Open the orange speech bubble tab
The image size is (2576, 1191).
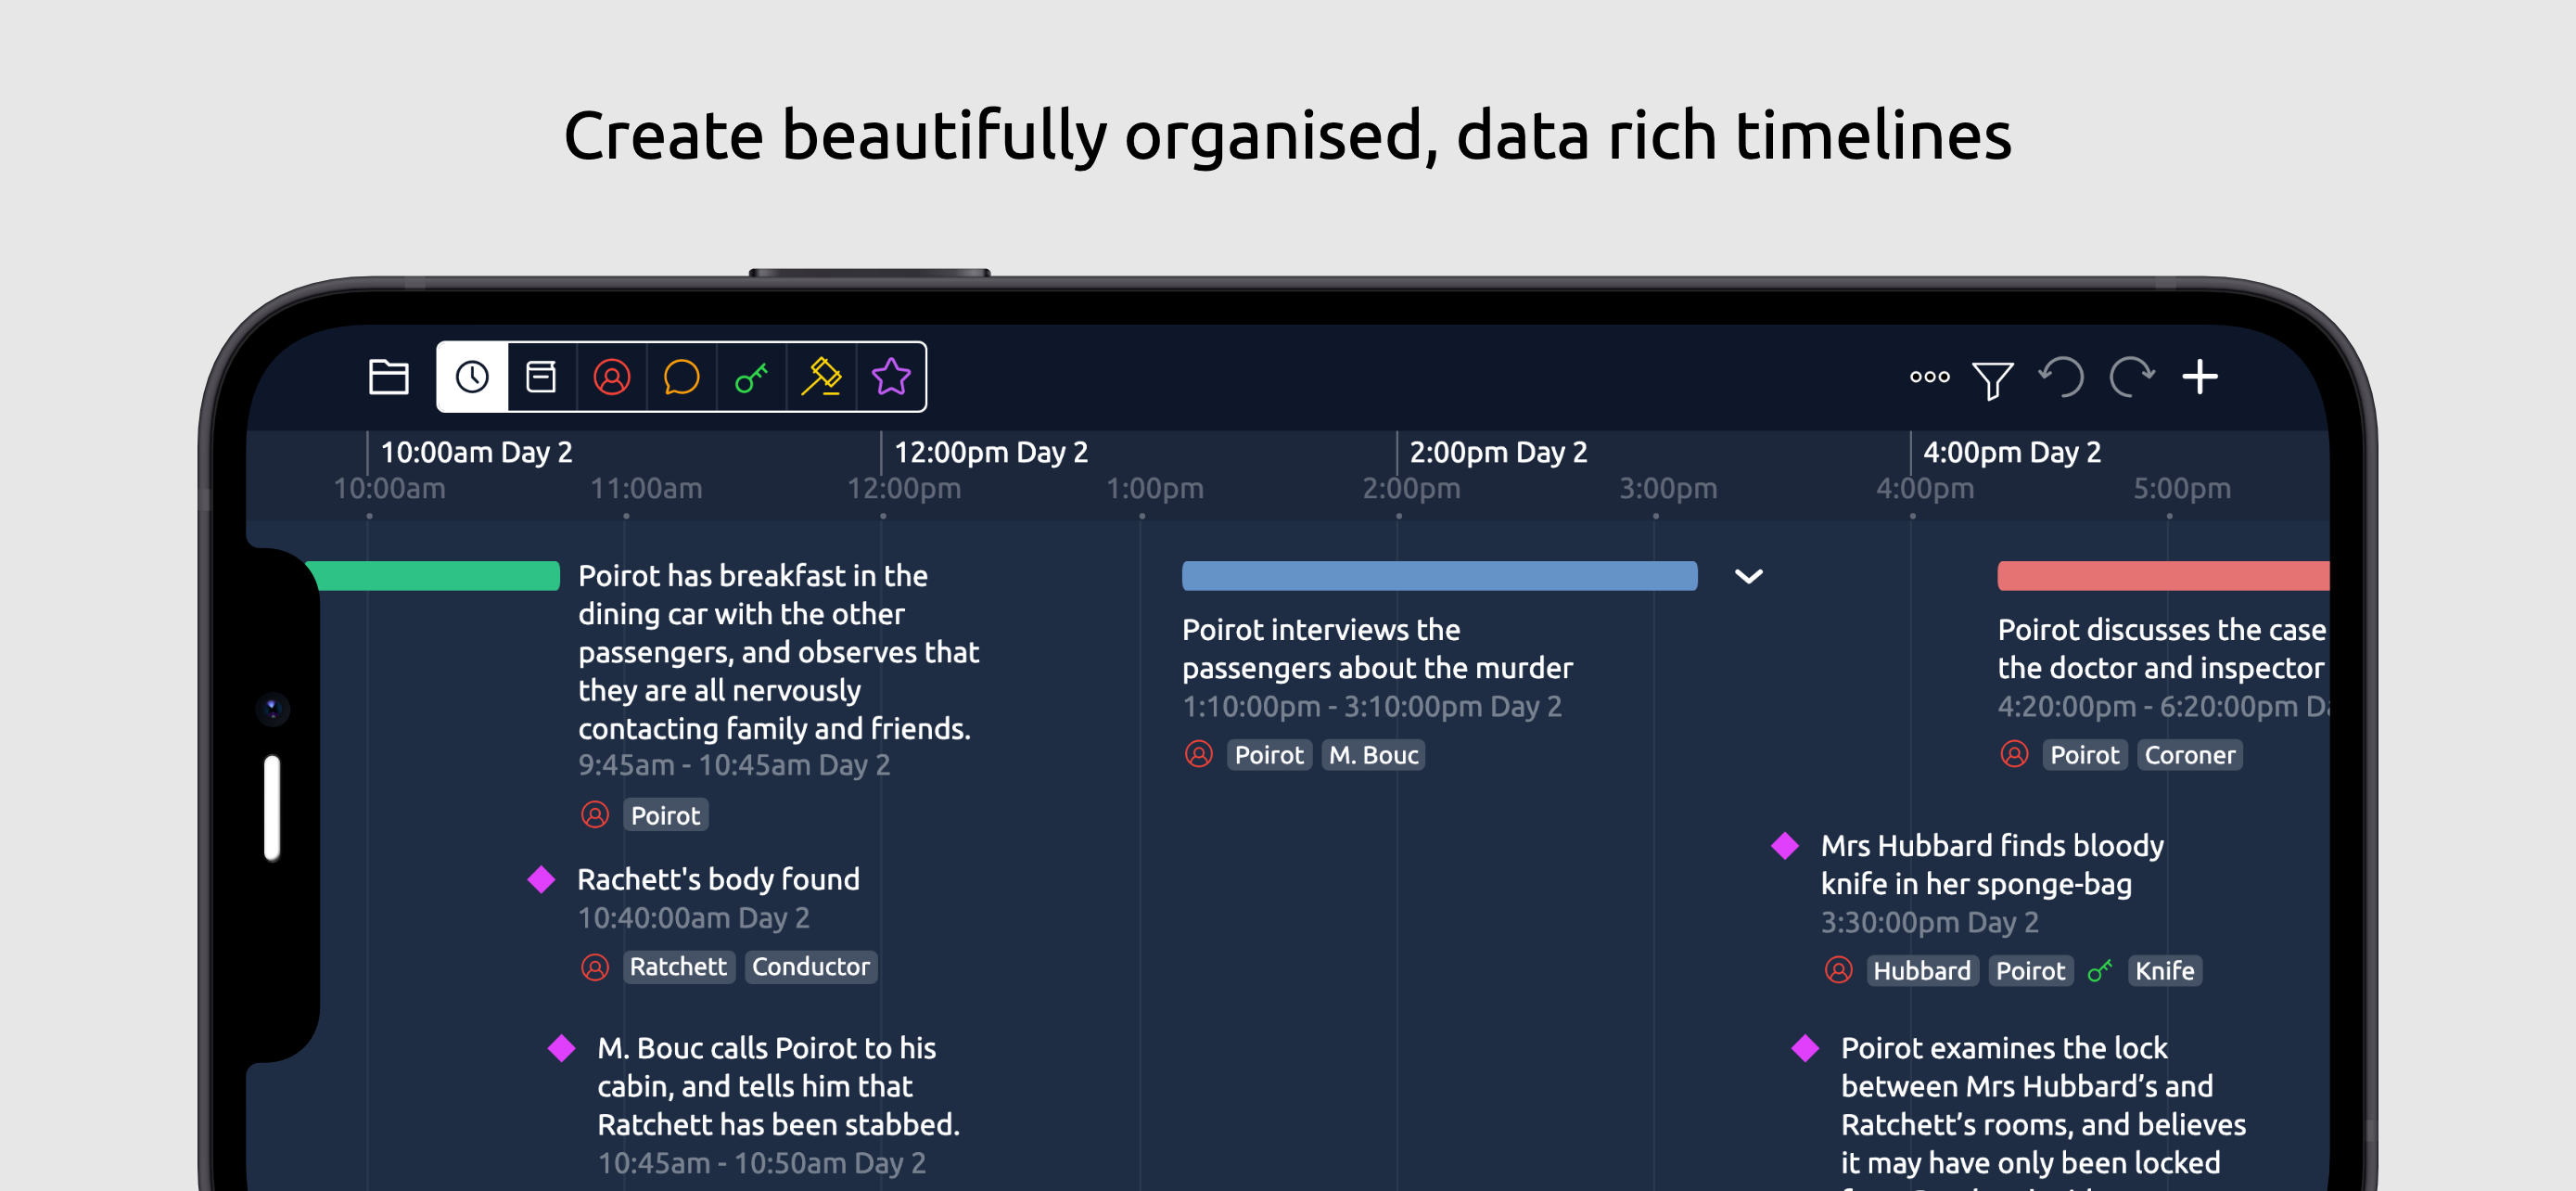coord(681,377)
